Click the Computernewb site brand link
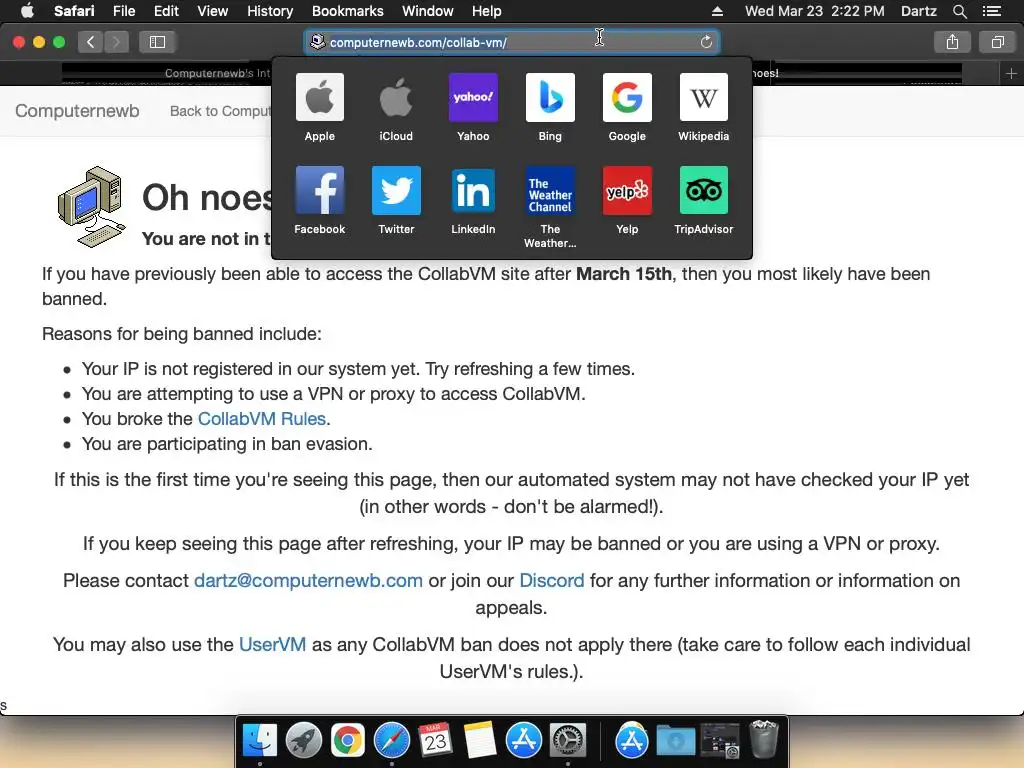Image resolution: width=1024 pixels, height=768 pixels. tap(77, 111)
